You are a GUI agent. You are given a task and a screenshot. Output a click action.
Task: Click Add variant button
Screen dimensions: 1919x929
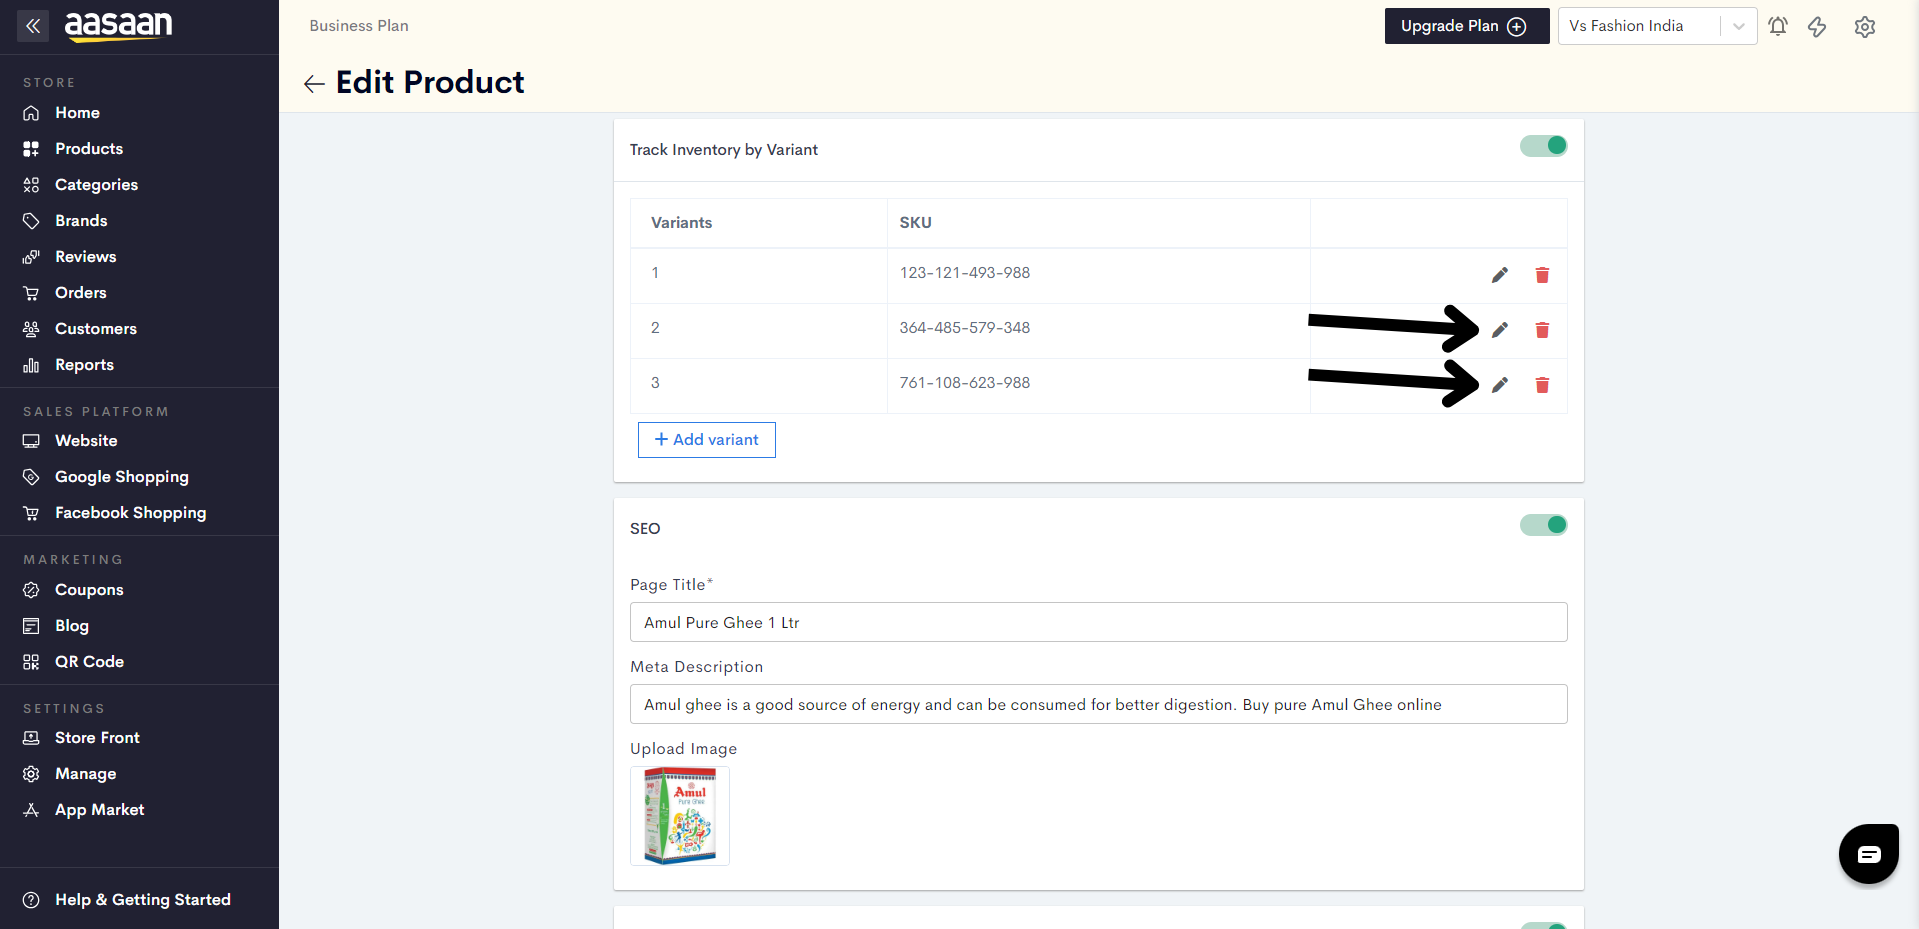point(707,440)
